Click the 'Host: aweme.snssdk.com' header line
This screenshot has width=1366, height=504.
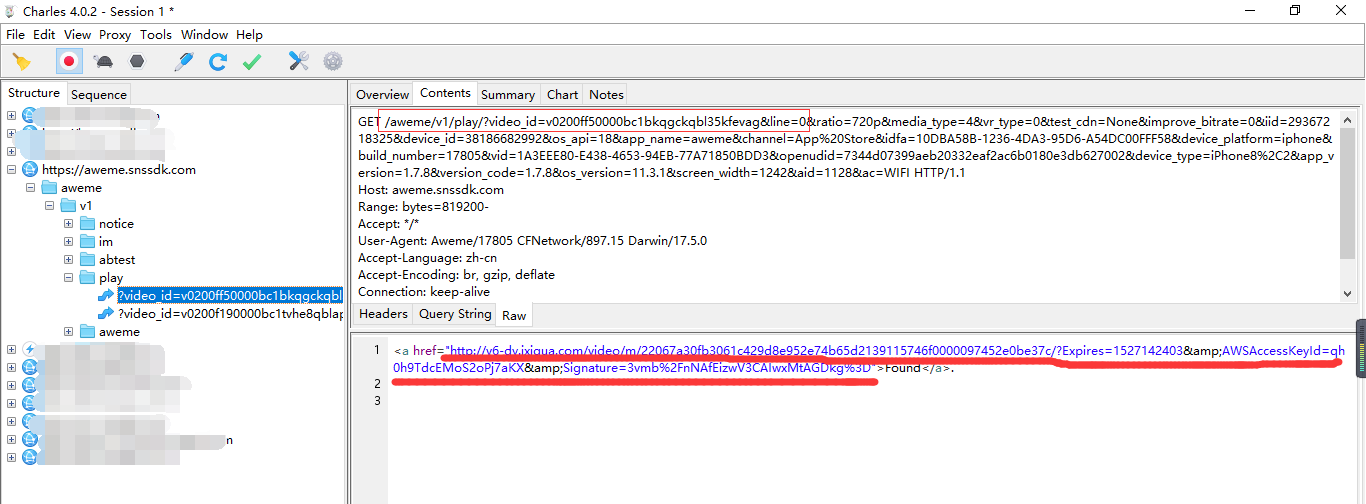point(431,189)
